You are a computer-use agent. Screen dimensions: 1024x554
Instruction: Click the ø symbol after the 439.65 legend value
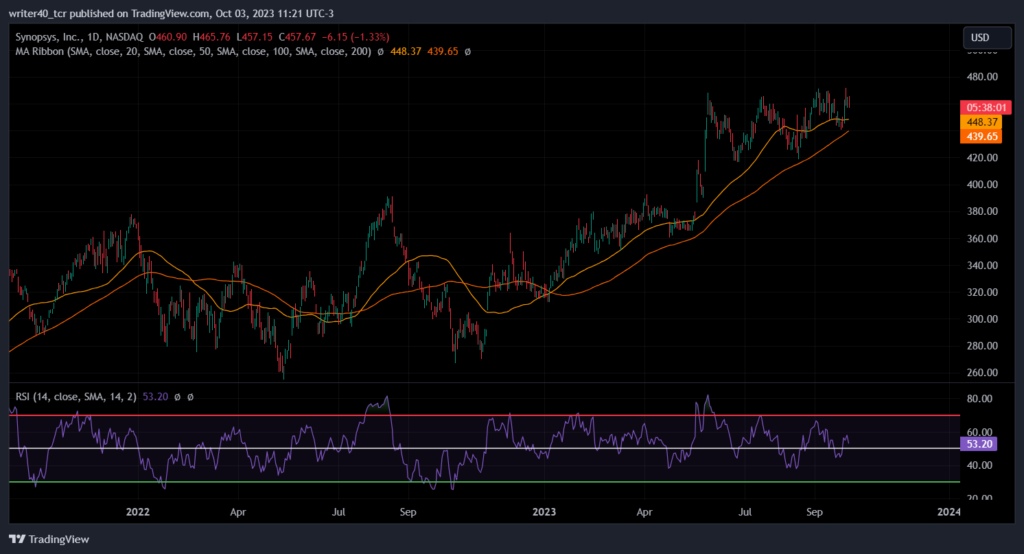tap(468, 52)
